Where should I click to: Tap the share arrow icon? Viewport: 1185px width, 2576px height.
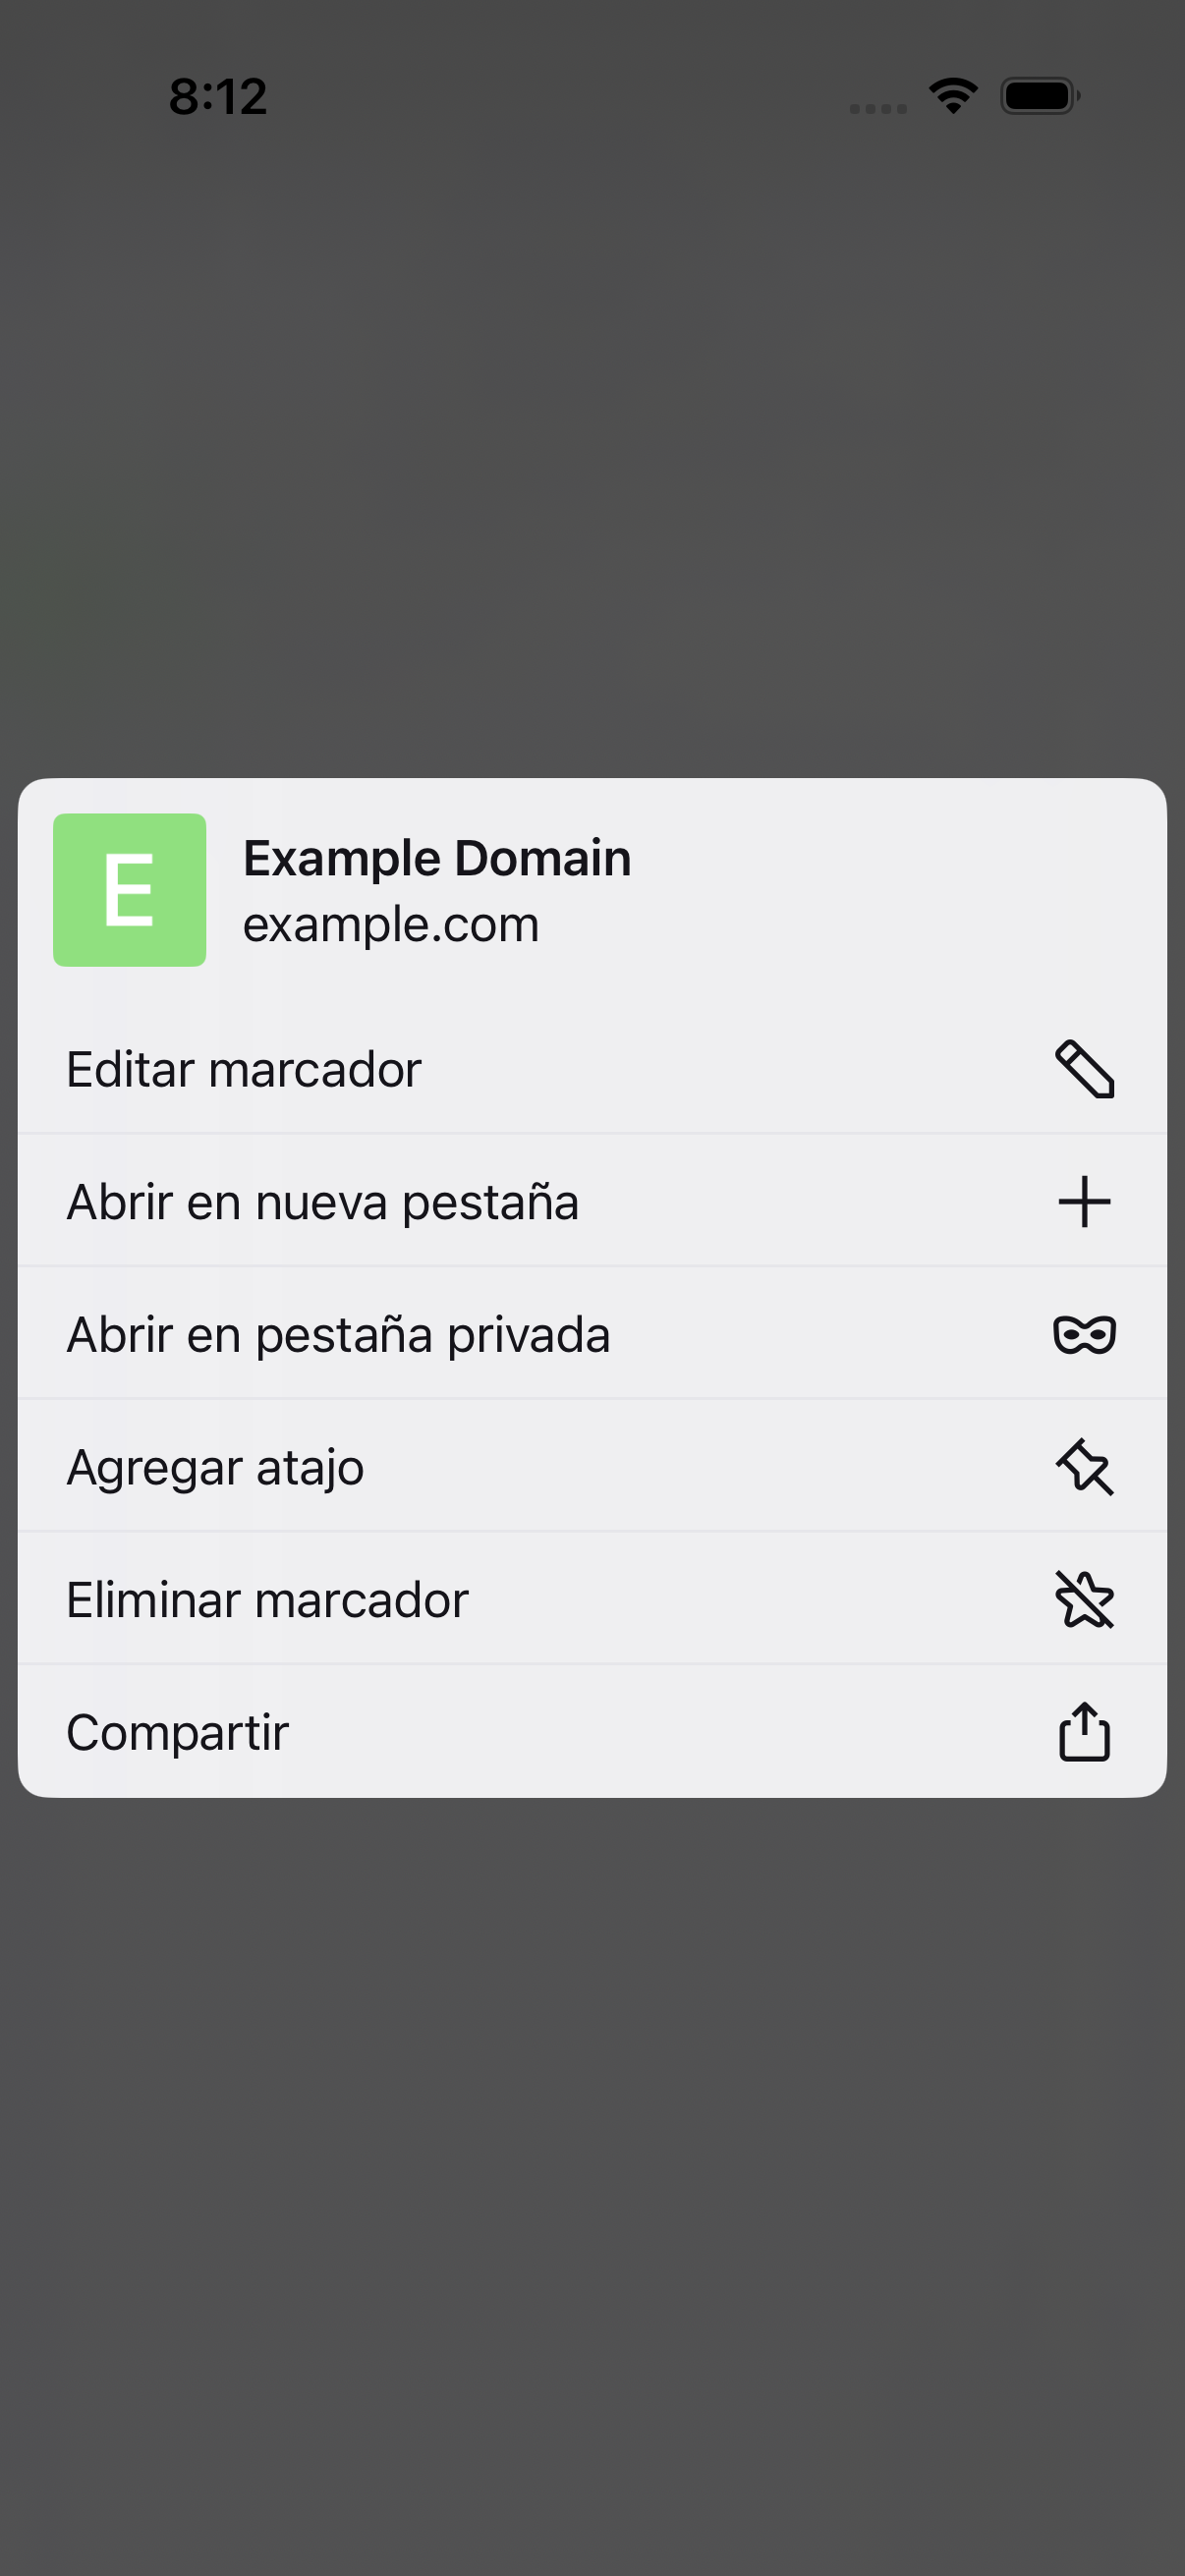pyautogui.click(x=1084, y=1731)
